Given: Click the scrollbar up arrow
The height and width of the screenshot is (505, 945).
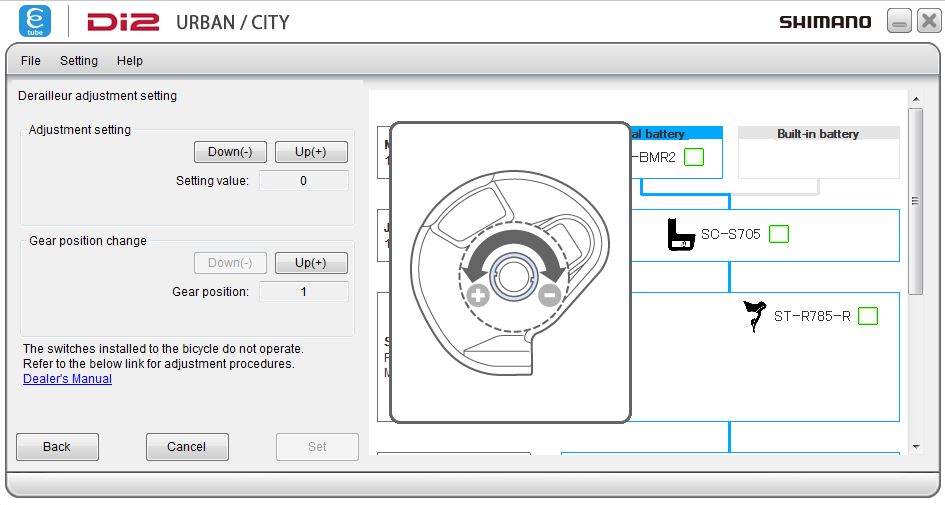Looking at the screenshot, I should [916, 99].
